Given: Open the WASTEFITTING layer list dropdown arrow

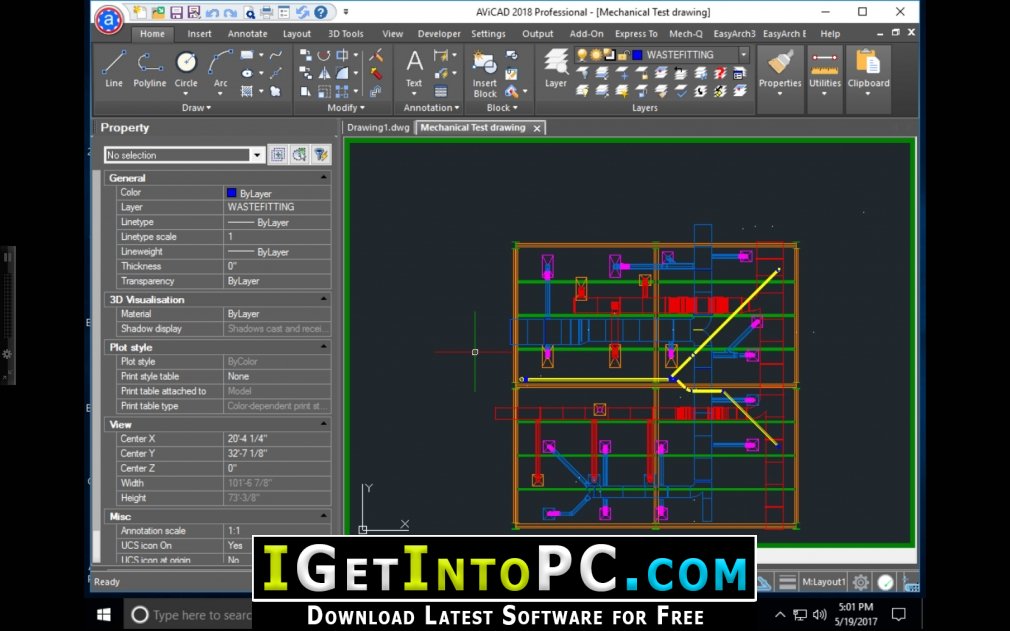Looking at the screenshot, I should click(x=743, y=55).
